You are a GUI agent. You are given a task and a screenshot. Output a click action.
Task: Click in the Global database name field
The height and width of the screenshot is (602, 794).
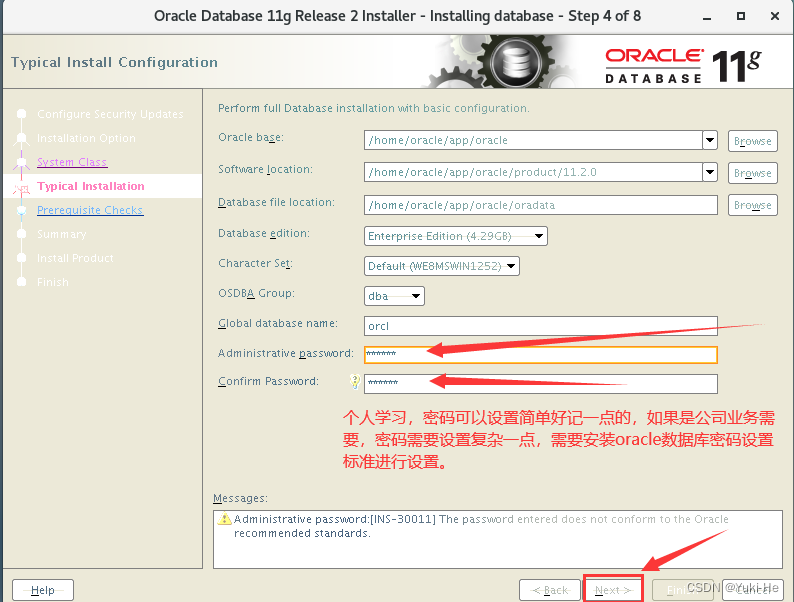point(540,326)
